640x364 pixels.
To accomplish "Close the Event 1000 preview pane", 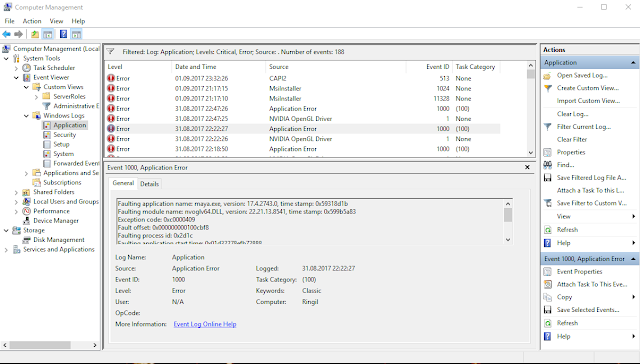I will click(x=527, y=167).
